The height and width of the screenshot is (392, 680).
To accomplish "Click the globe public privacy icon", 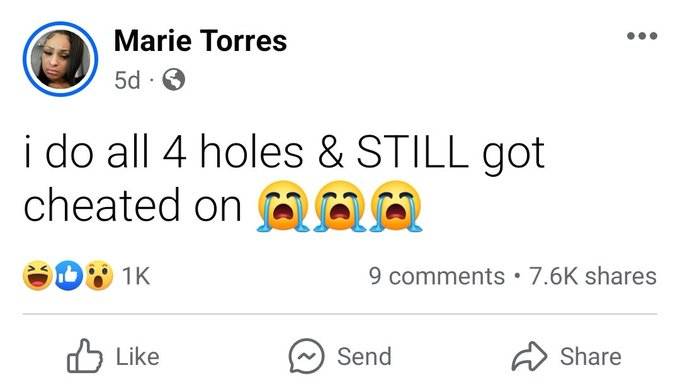I will 173,79.
